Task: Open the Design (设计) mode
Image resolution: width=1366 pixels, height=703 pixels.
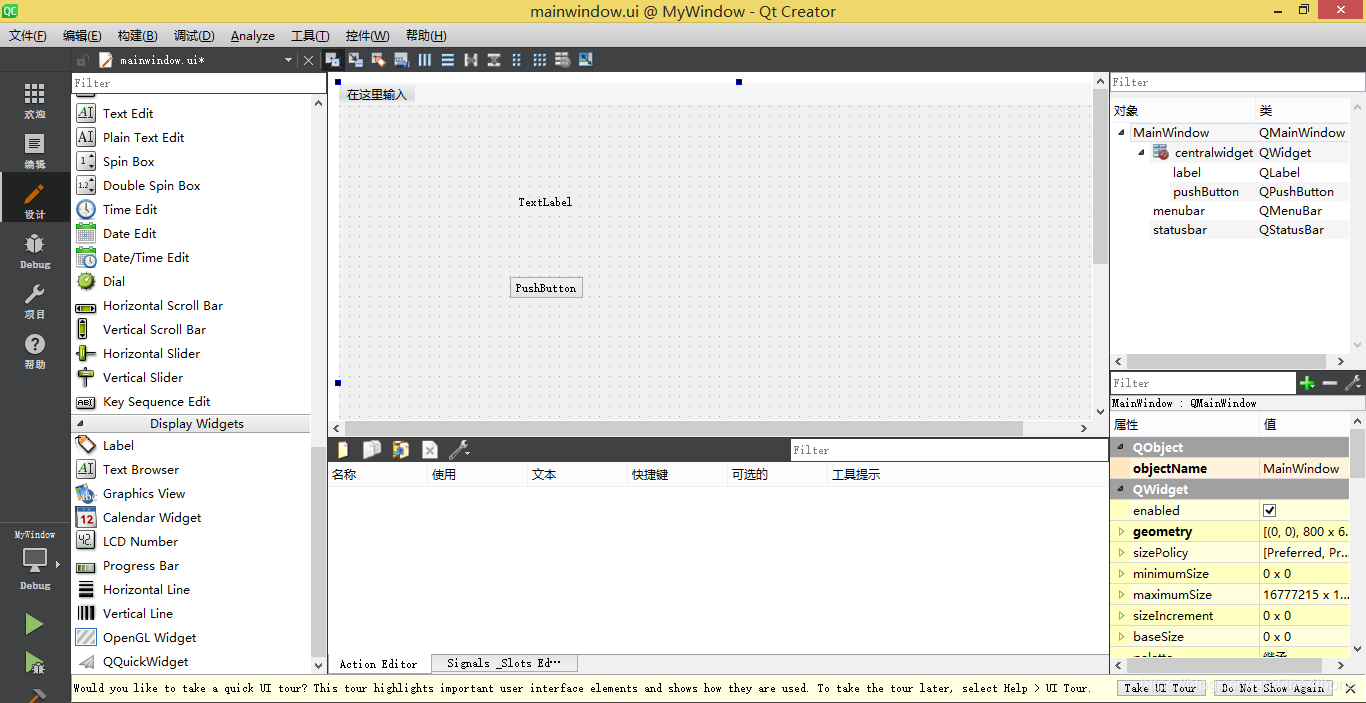Action: coord(35,200)
